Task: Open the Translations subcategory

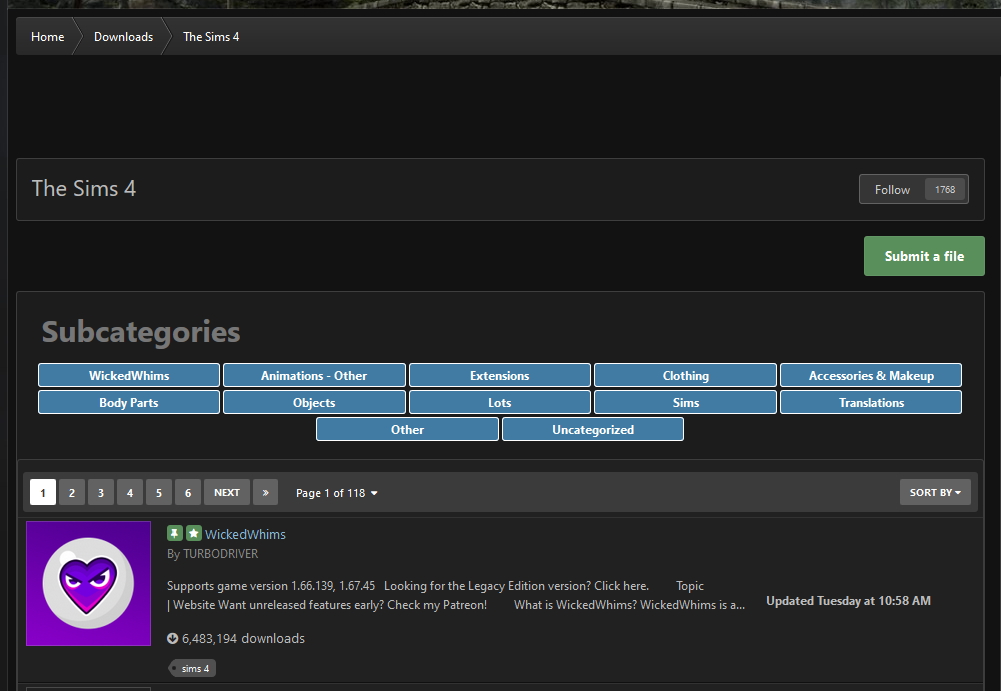Action: pos(871,402)
